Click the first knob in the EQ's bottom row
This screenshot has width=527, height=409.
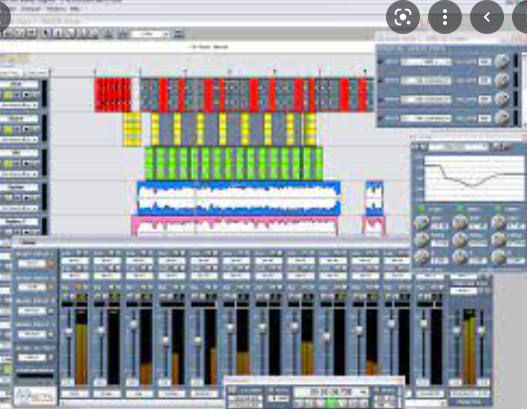421,257
